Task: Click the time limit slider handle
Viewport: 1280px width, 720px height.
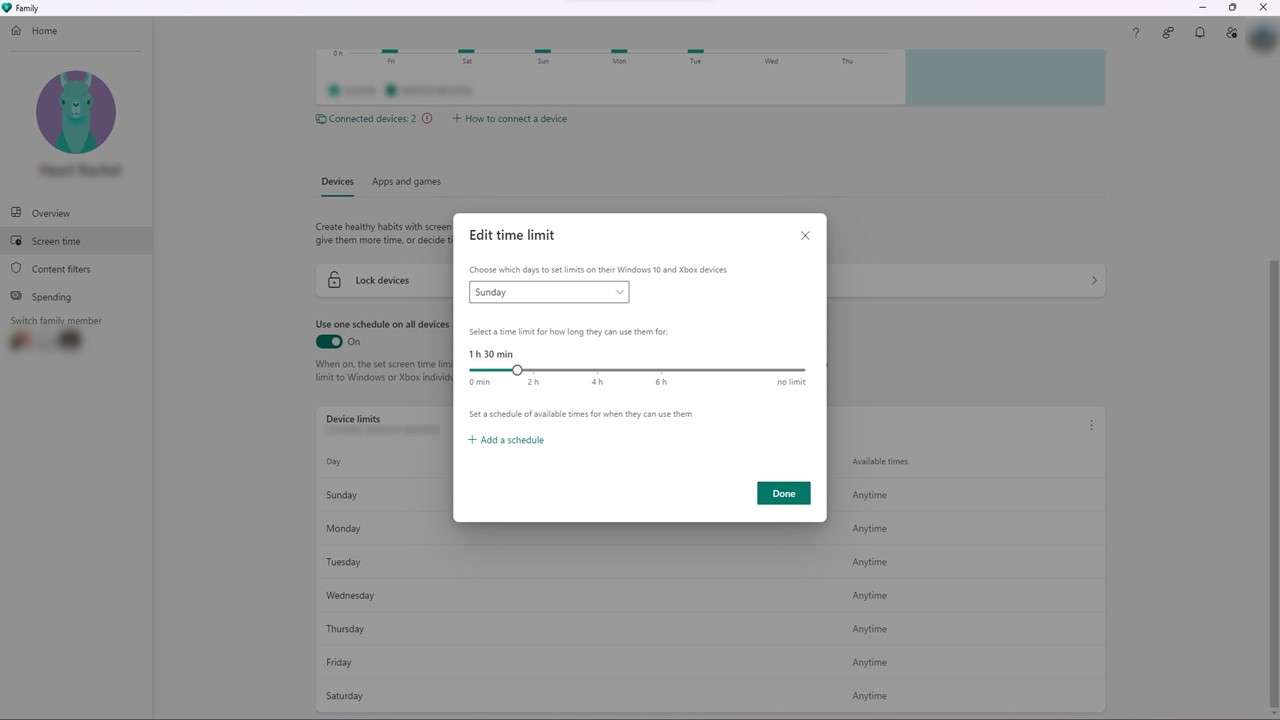Action: pyautogui.click(x=517, y=370)
